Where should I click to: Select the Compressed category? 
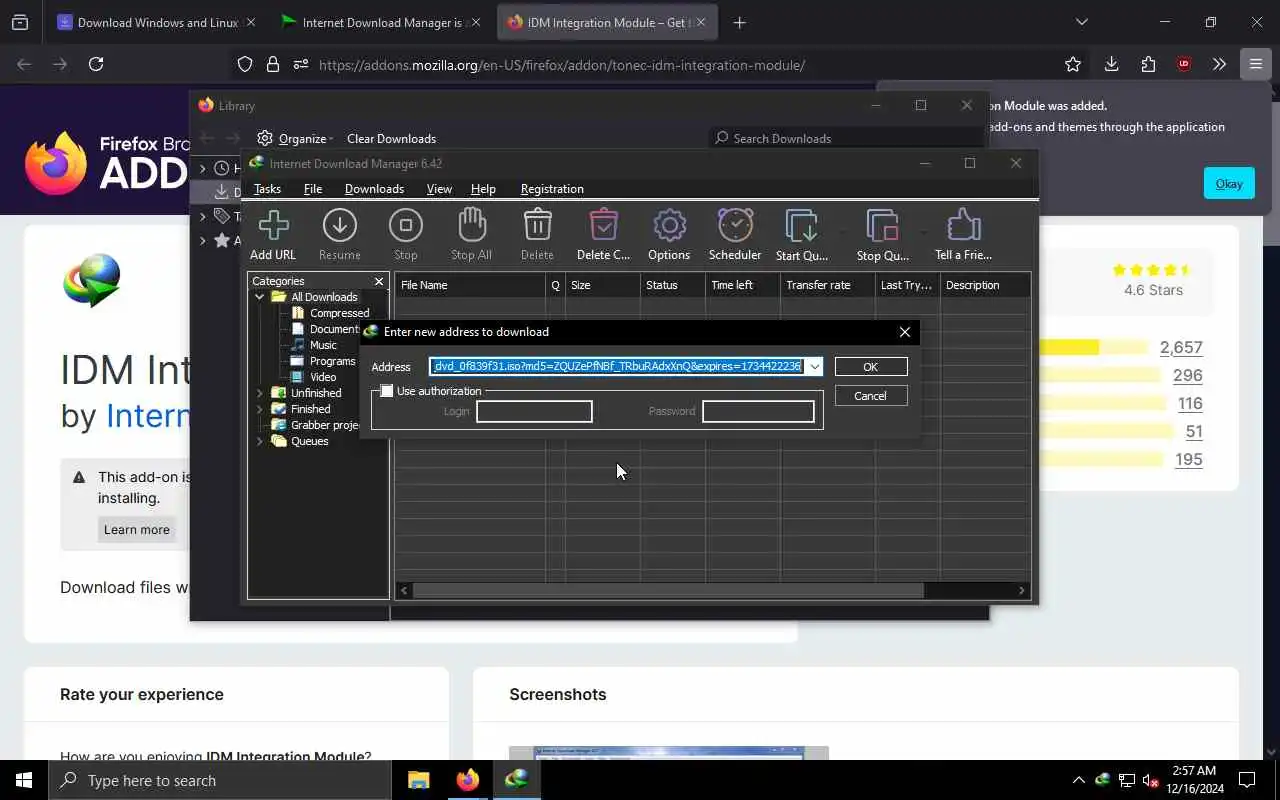339,313
